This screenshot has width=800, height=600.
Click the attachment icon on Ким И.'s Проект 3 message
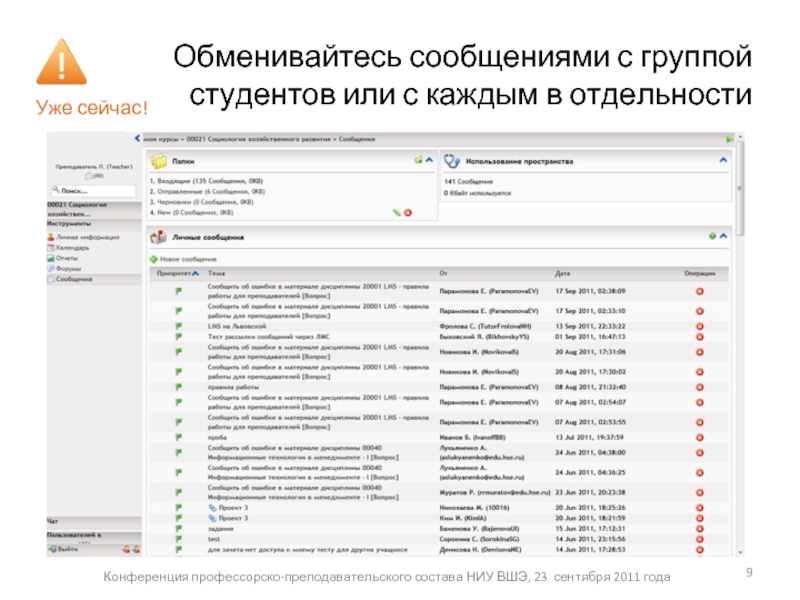coord(212,518)
